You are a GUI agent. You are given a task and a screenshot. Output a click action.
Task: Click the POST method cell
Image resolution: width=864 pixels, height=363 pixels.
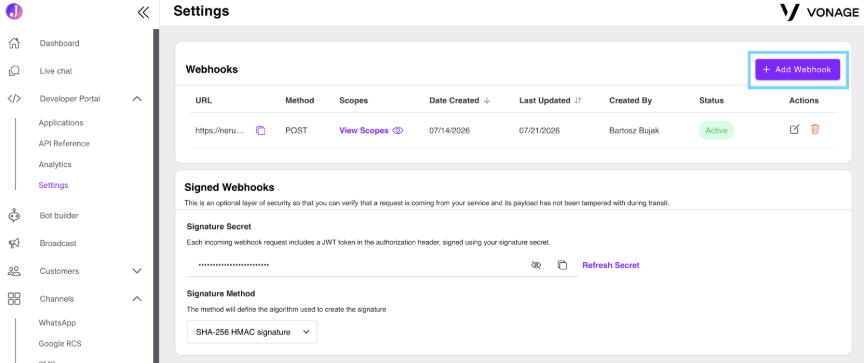296,131
